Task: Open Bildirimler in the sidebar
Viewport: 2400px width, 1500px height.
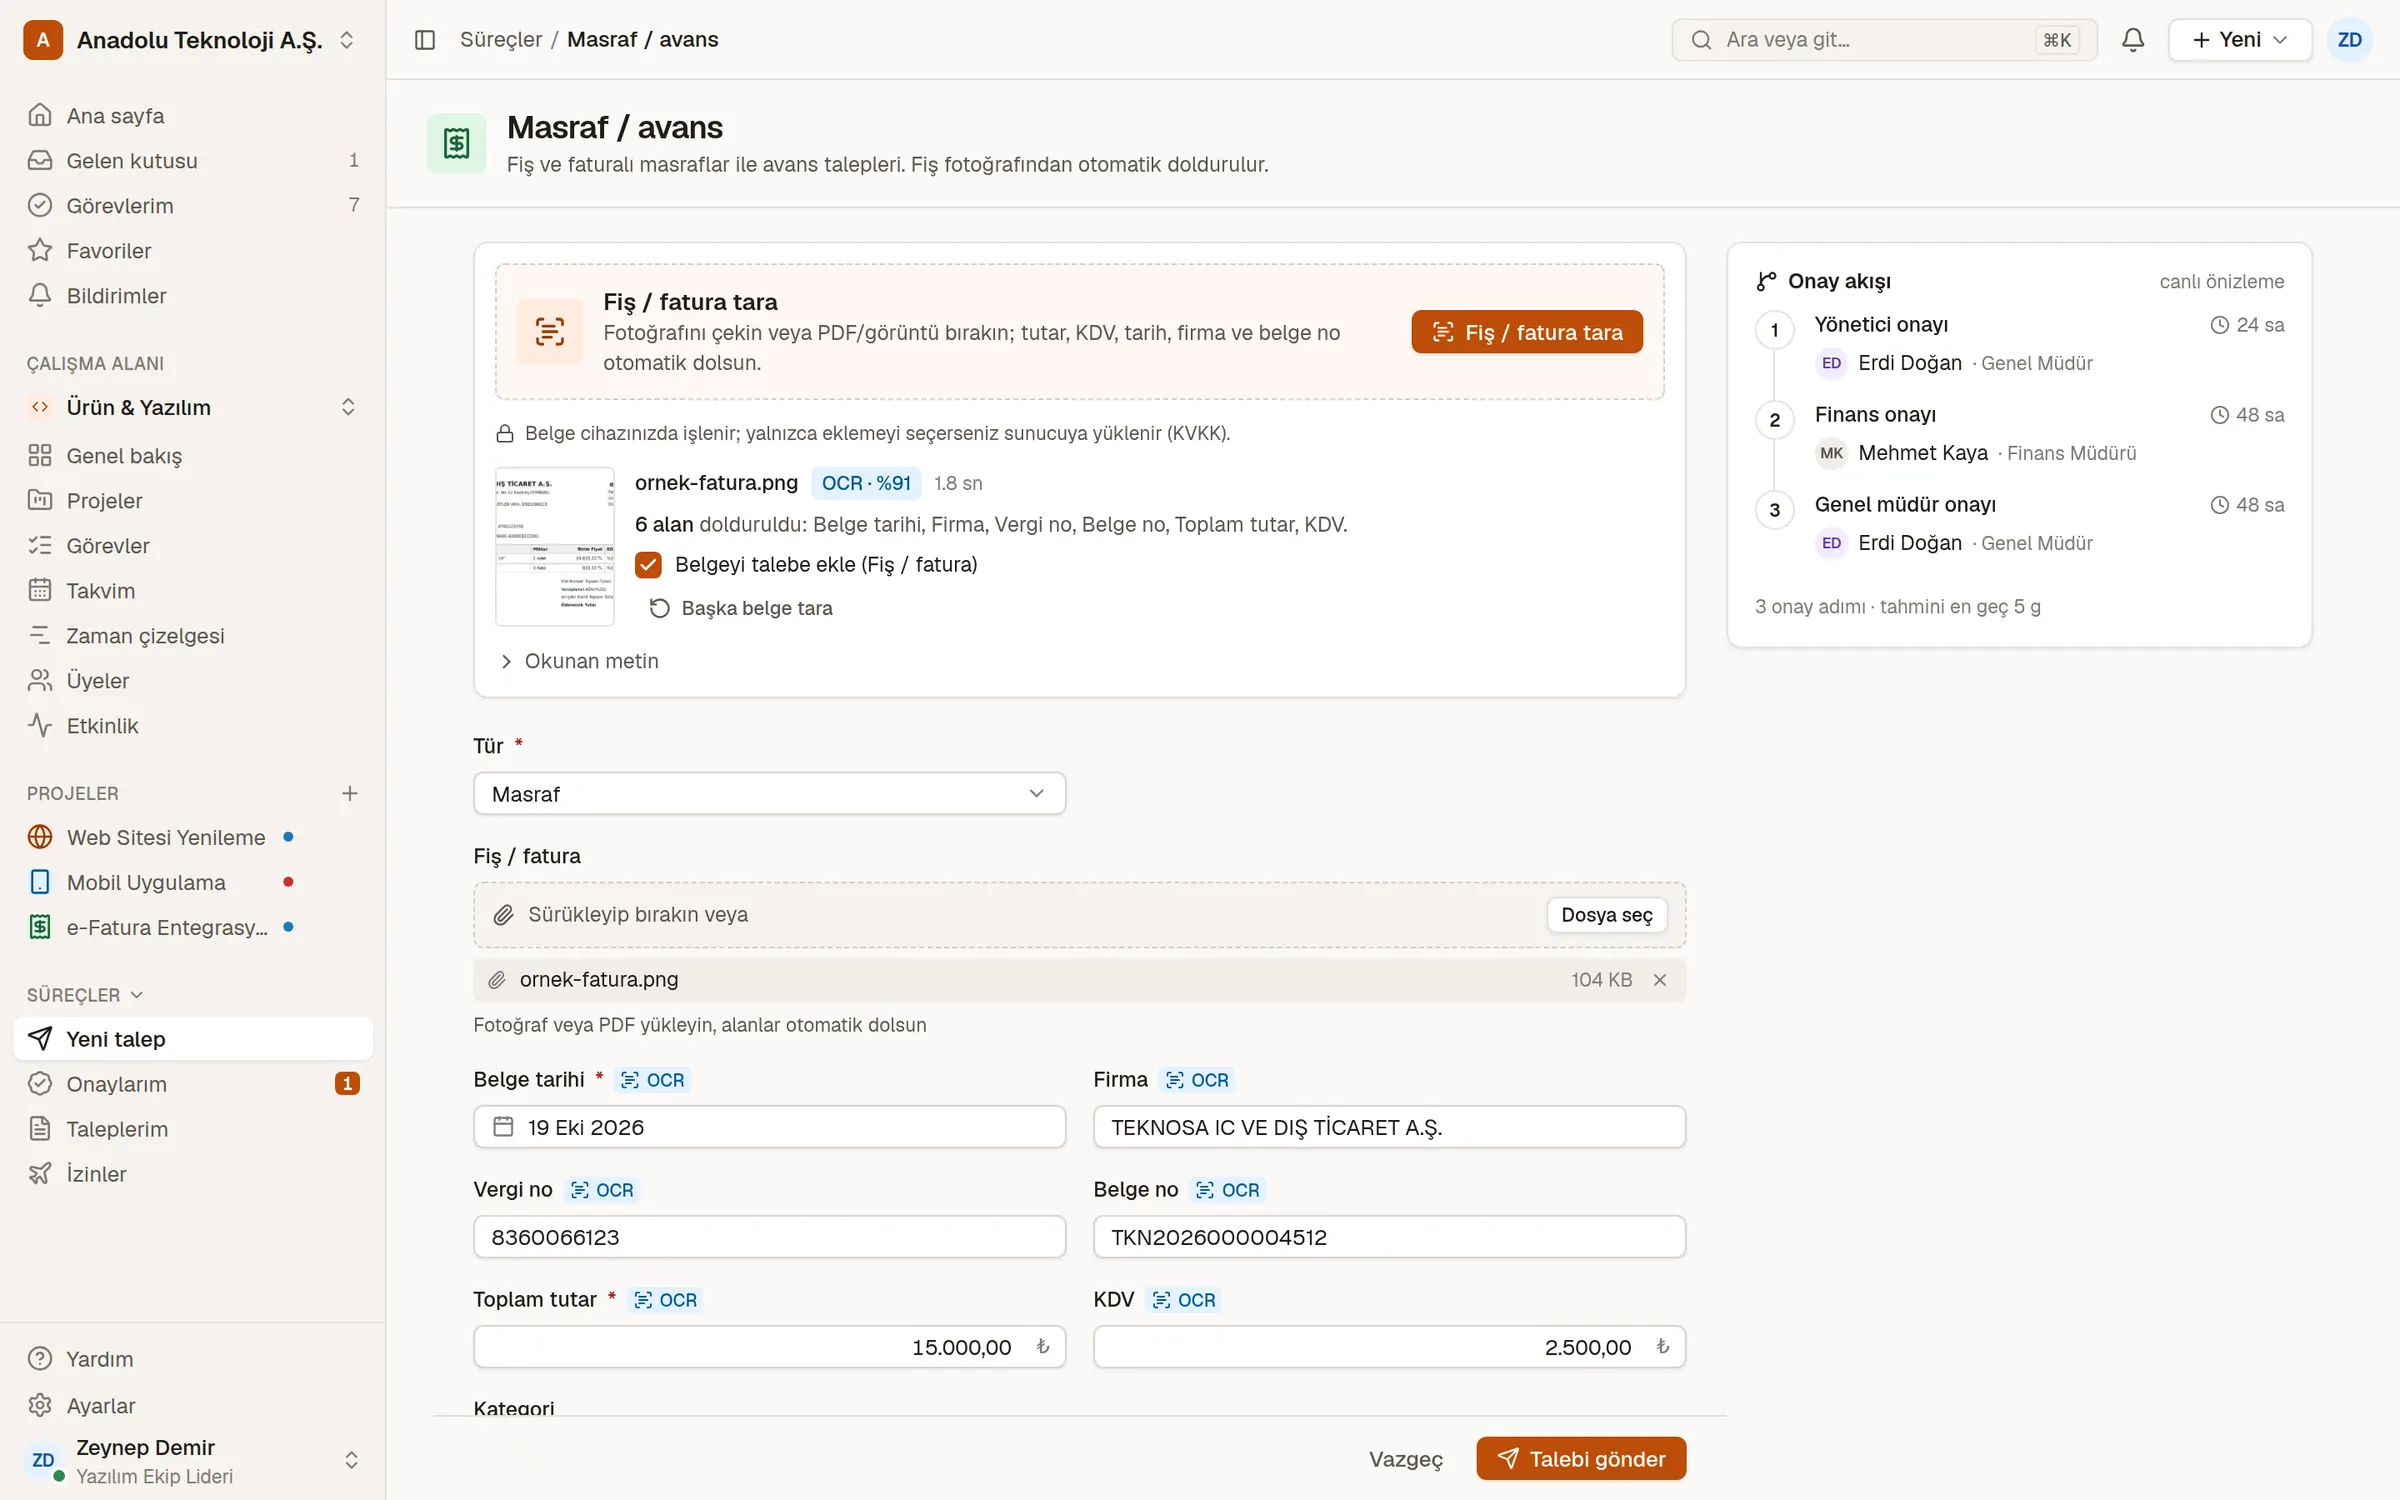Action: coord(193,295)
